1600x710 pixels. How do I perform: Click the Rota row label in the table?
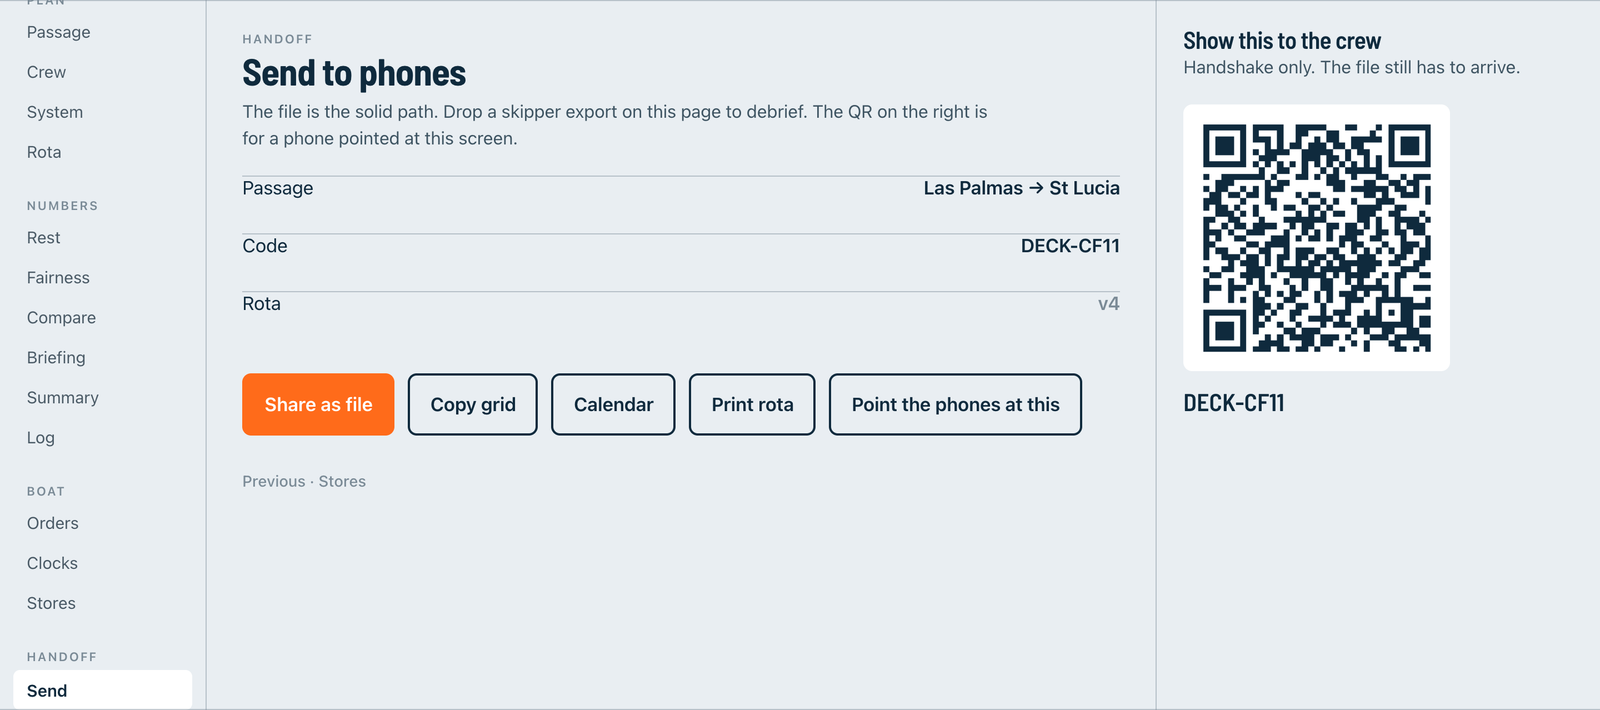(261, 304)
